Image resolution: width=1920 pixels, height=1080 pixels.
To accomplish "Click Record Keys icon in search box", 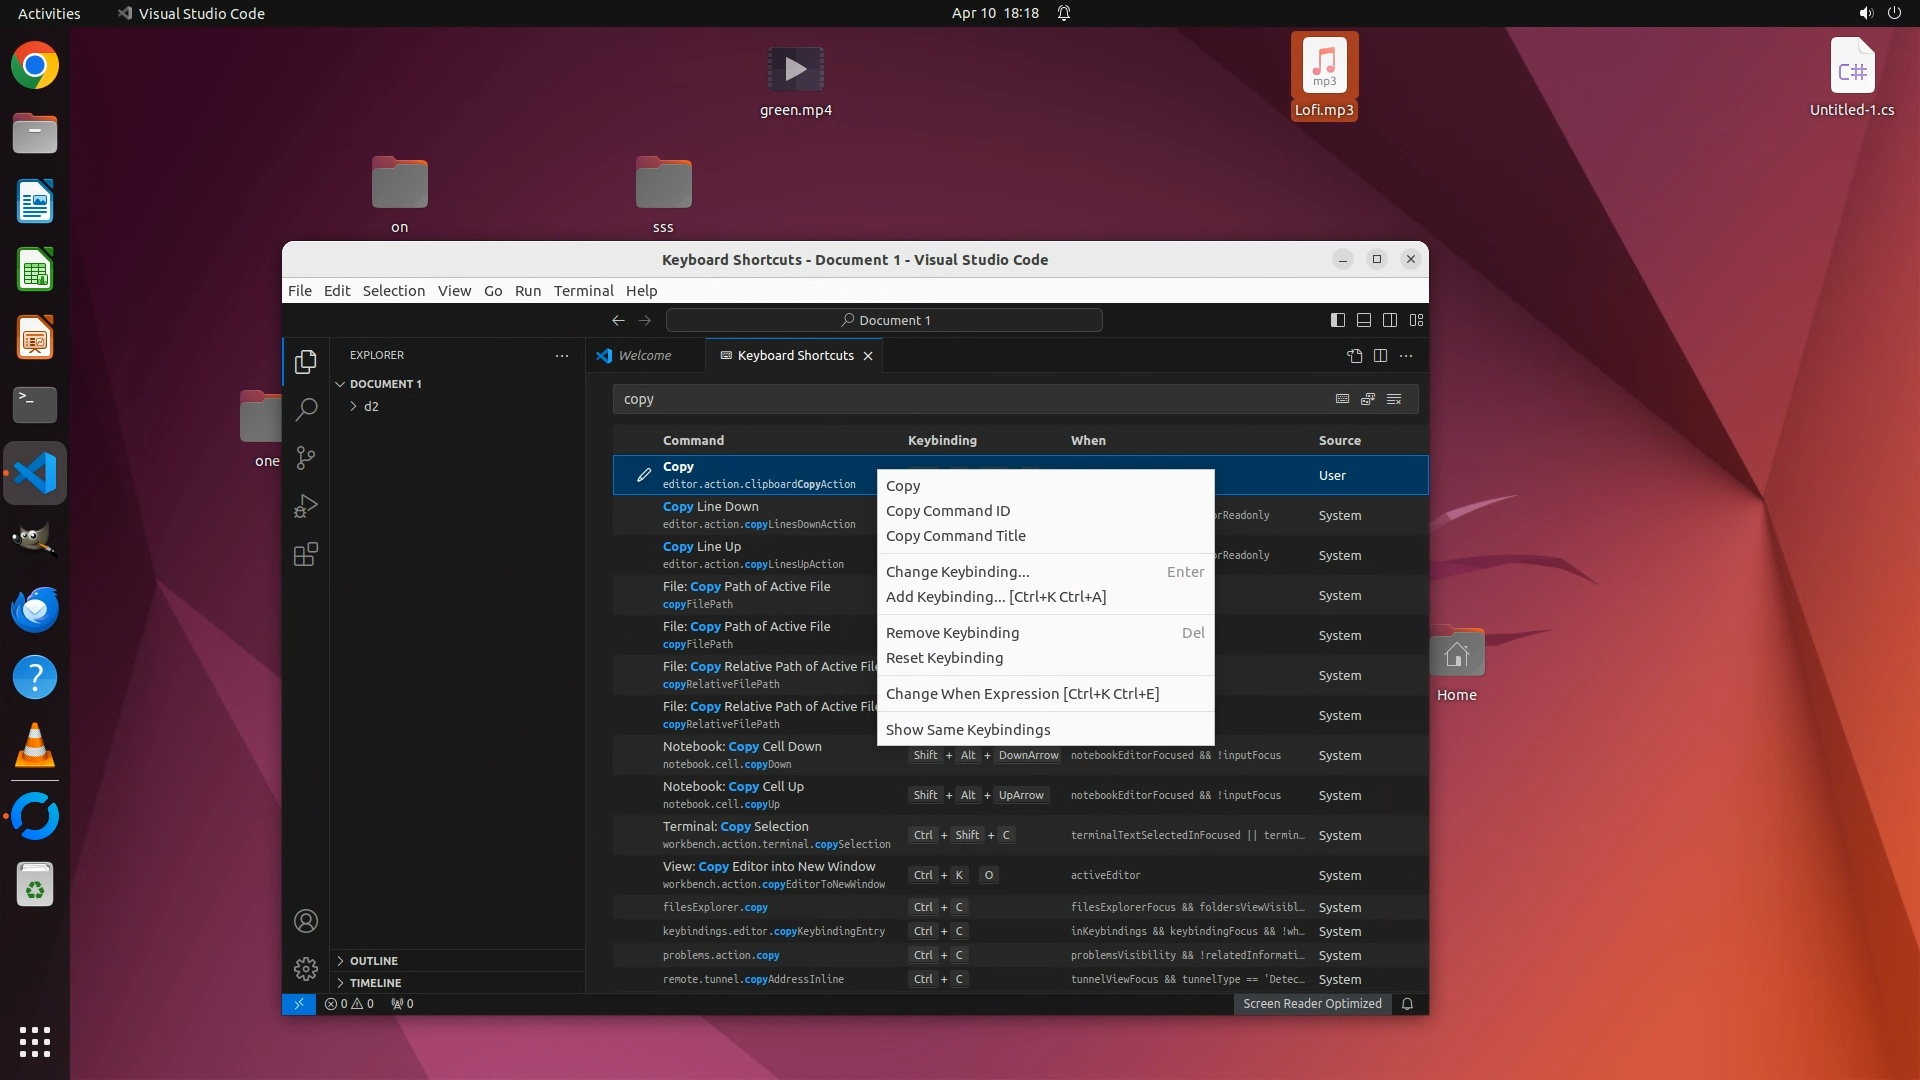I will [1342, 399].
